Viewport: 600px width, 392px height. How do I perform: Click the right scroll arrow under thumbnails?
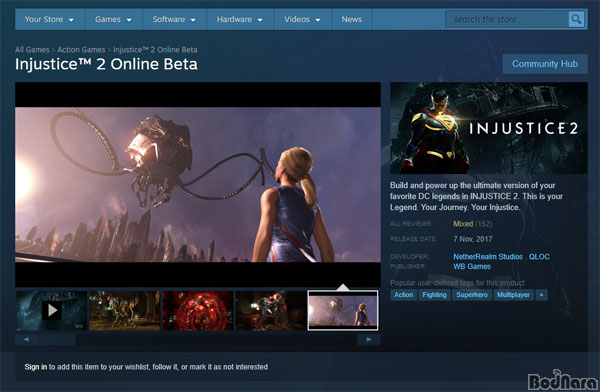369,340
